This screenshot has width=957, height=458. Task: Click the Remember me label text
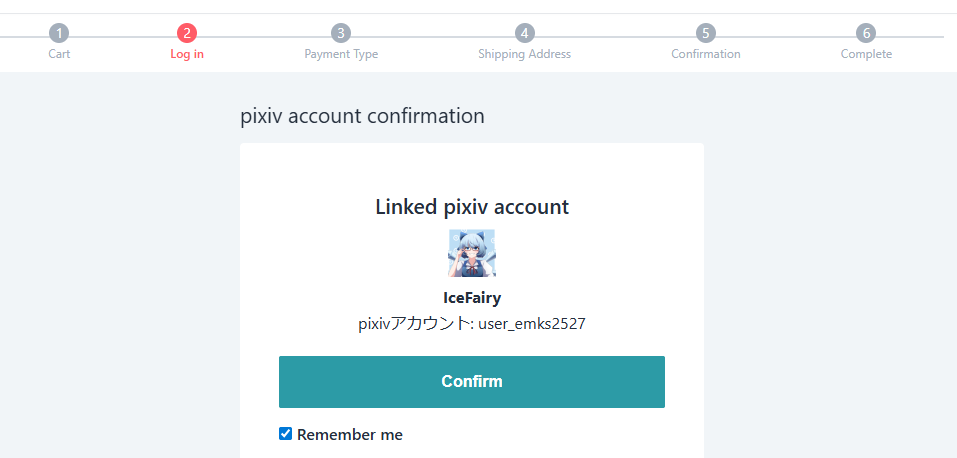(350, 435)
